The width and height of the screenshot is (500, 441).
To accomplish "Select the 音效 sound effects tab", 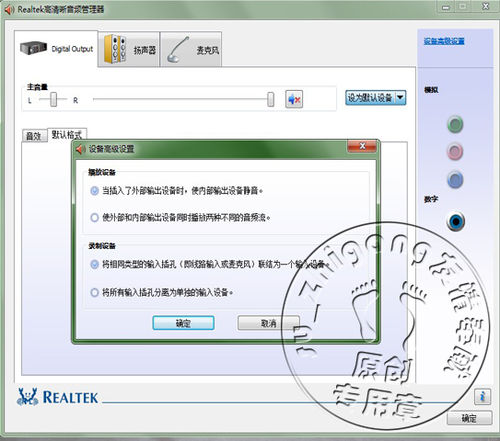I will click(34, 136).
